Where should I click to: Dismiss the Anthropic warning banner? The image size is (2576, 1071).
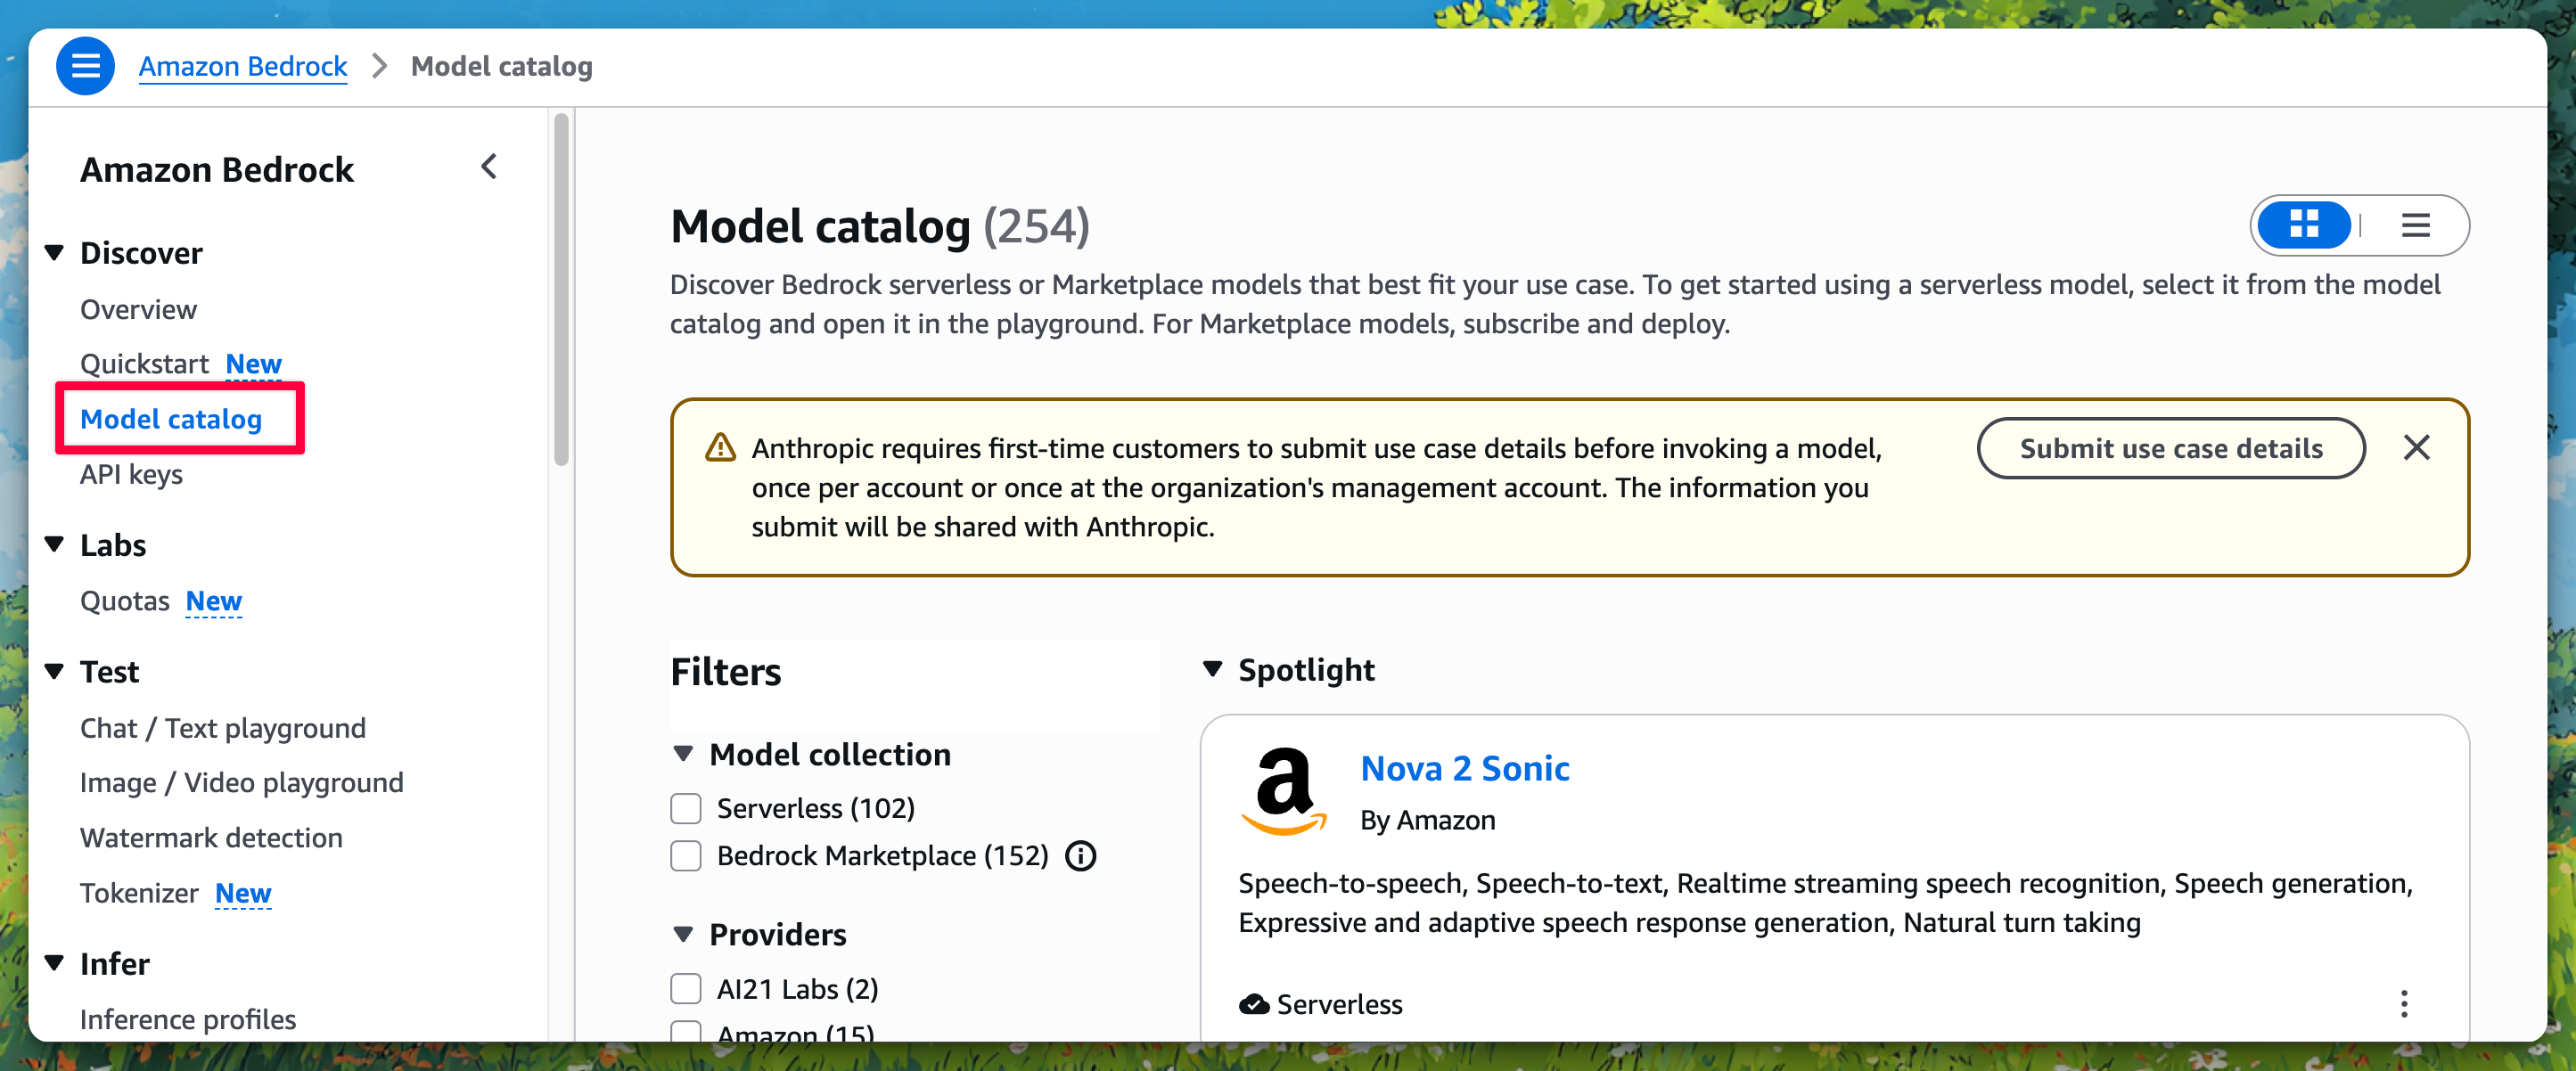[2416, 448]
